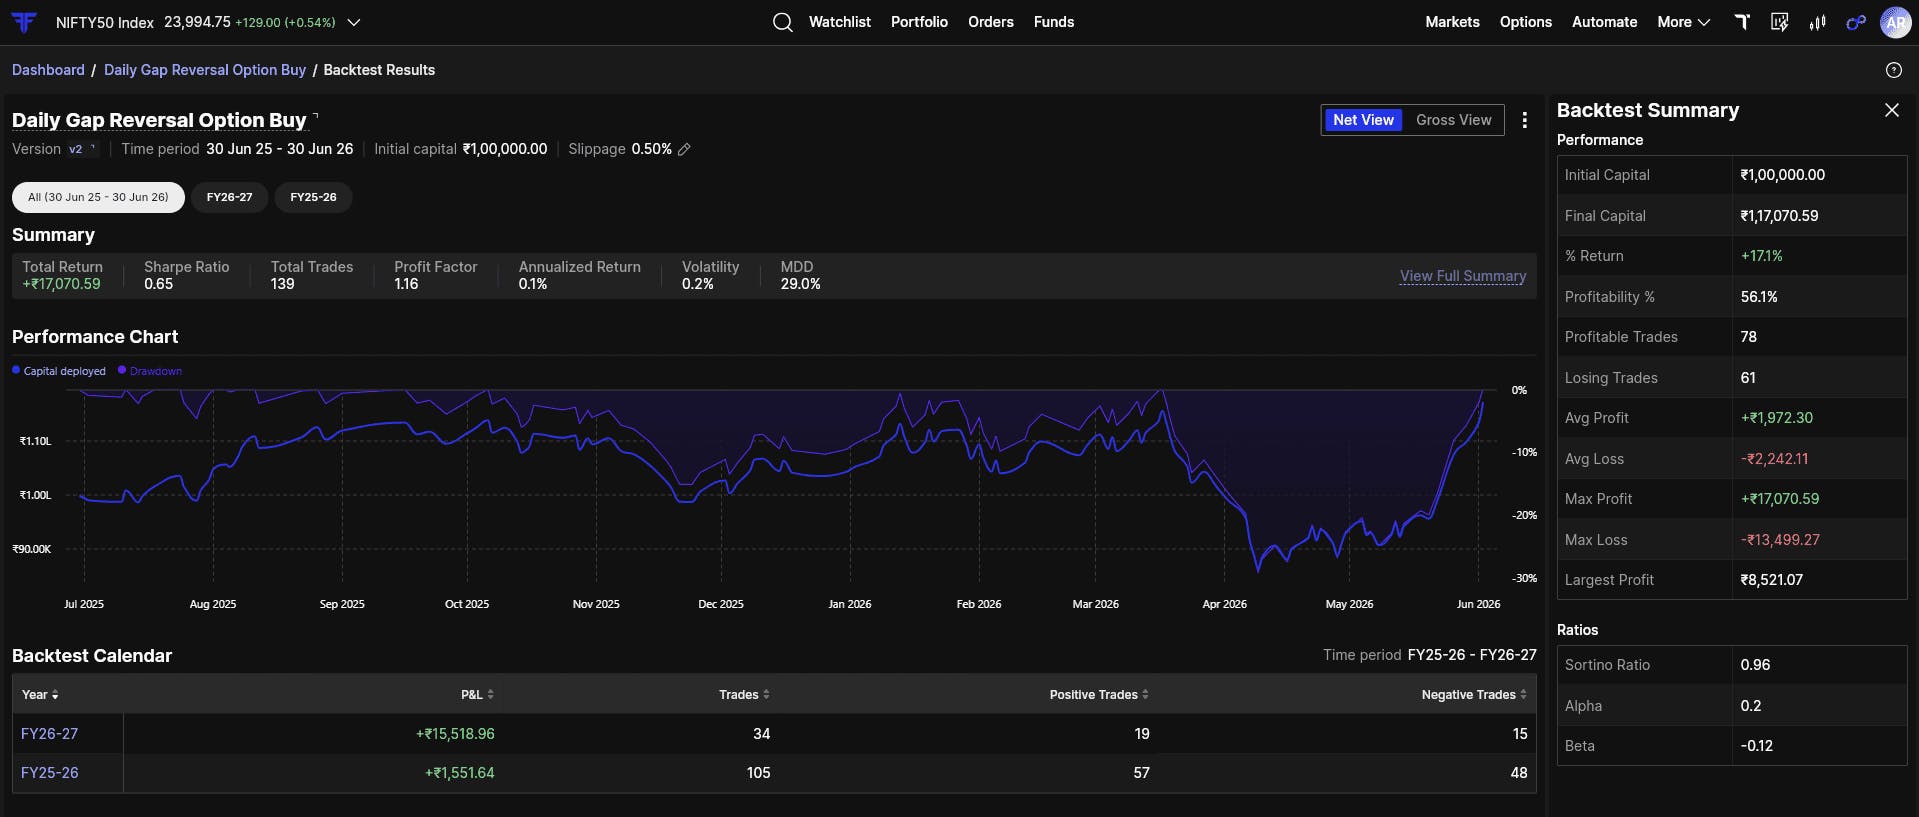The height and width of the screenshot is (817, 1919).
Task: Open the T-shaped logo icon in header
Action: point(1742,22)
